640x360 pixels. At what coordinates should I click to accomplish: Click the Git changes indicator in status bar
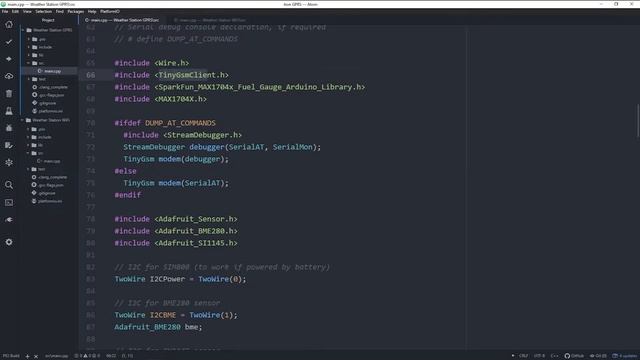[598, 356]
